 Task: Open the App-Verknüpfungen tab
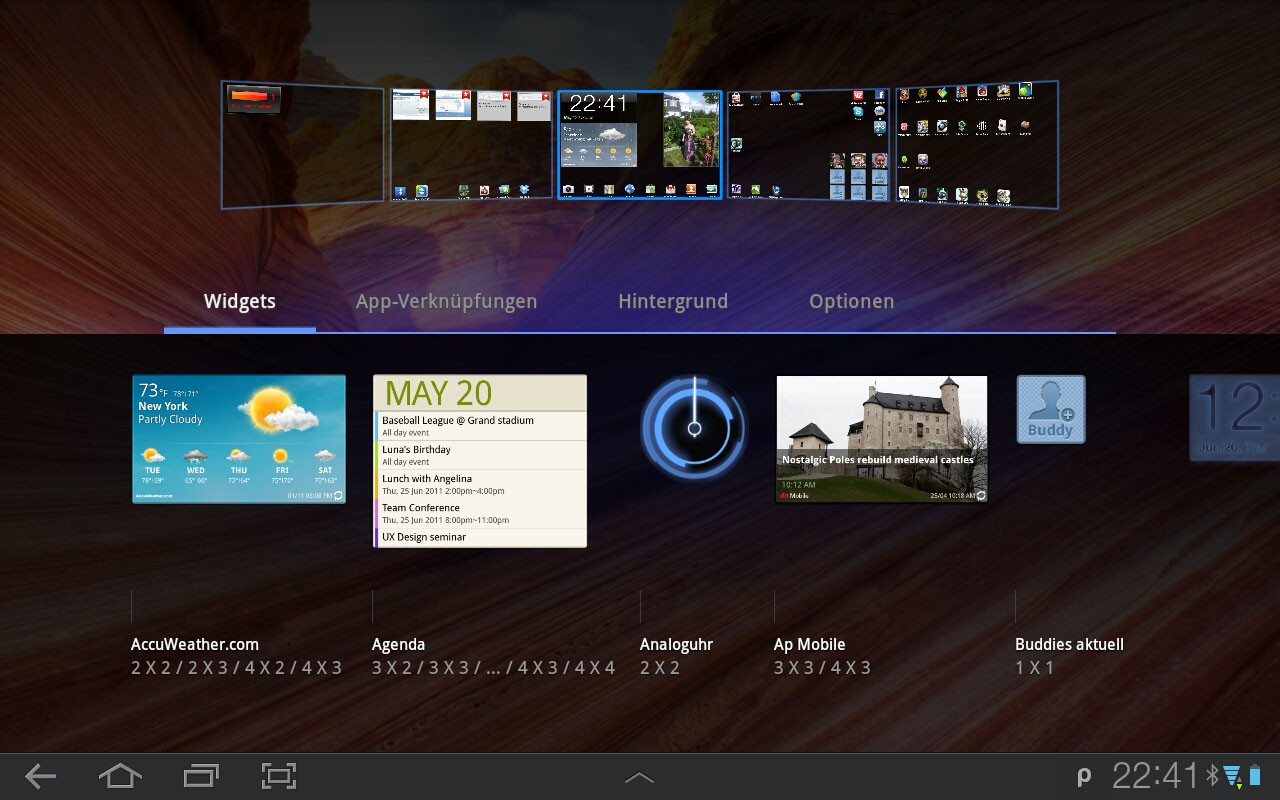tap(446, 301)
